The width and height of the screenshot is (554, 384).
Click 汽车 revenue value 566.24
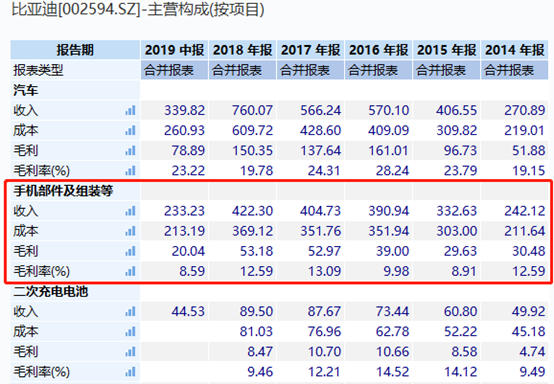click(320, 111)
